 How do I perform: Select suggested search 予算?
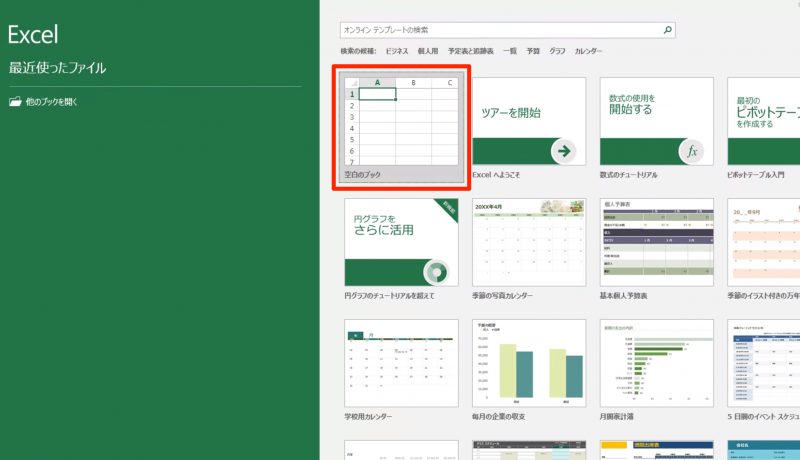pyautogui.click(x=533, y=51)
